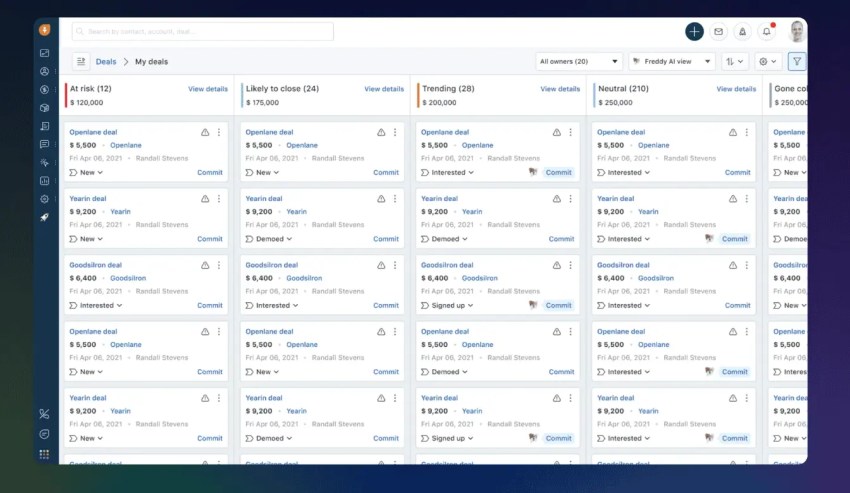This screenshot has height=493, width=850.
Task: Click the list view icon beside the Deals breadcrumb
Action: (81, 61)
